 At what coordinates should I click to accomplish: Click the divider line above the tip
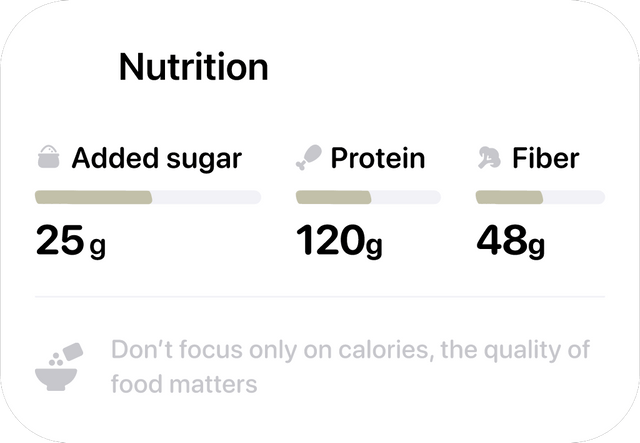pos(320,297)
